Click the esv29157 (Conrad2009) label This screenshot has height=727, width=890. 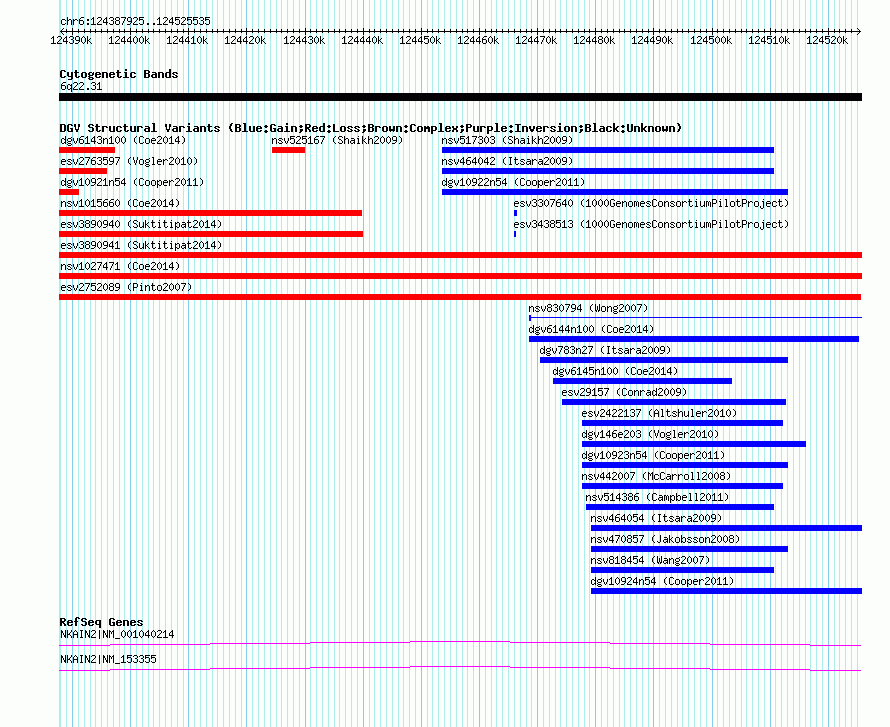[624, 392]
